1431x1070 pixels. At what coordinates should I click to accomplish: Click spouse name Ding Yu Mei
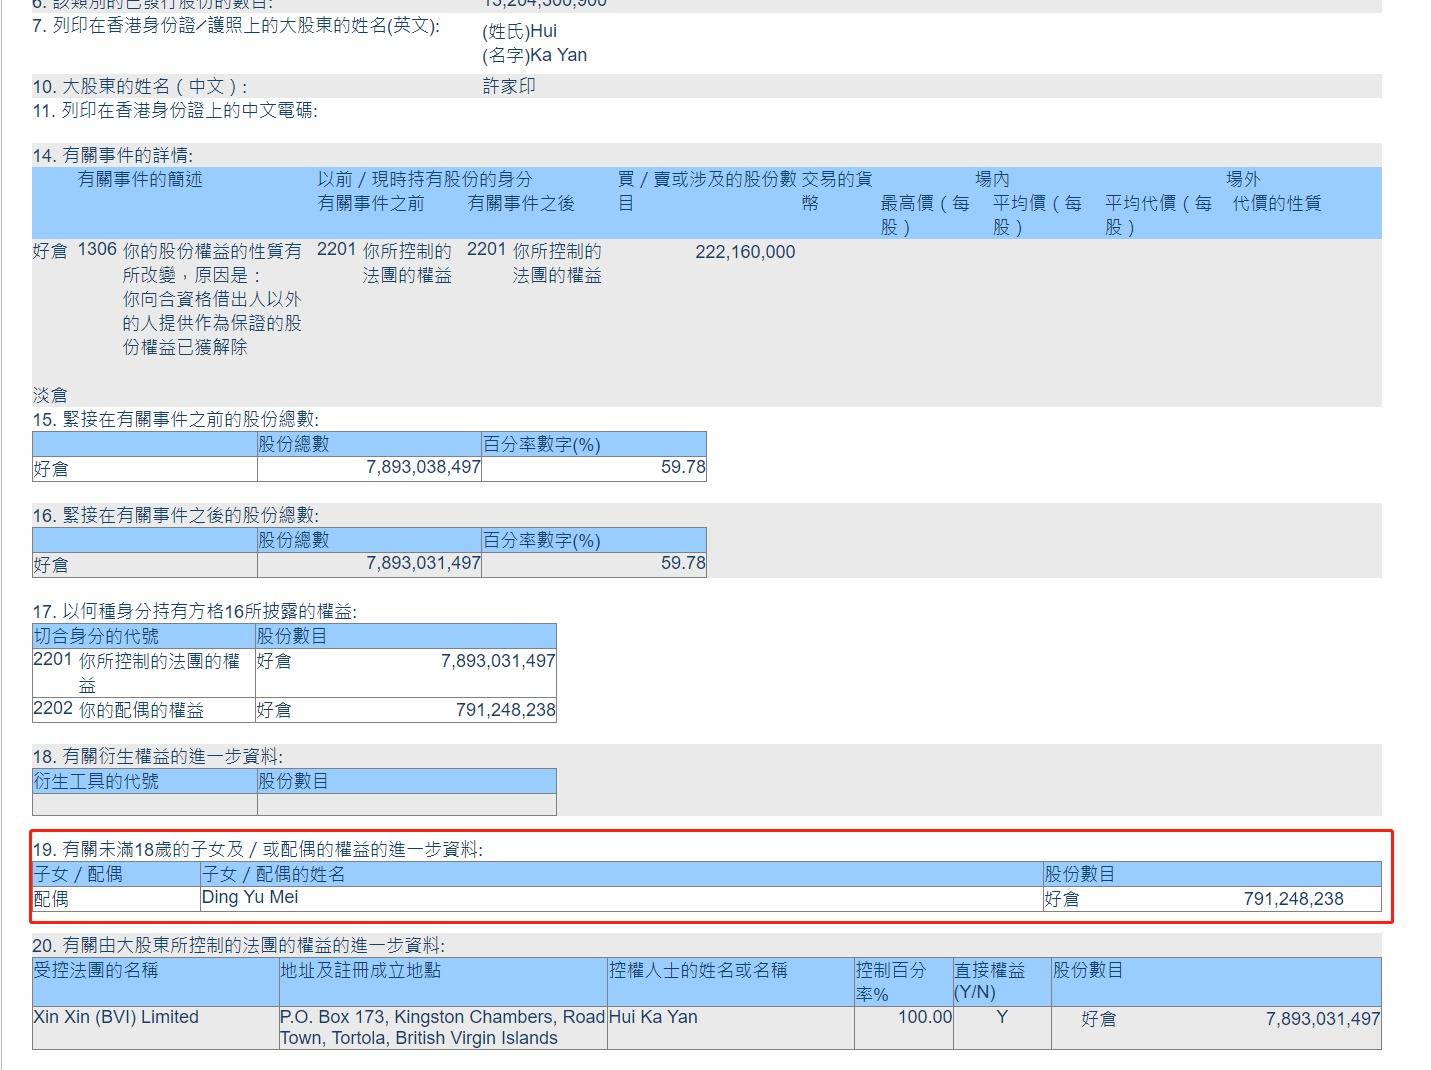[250, 897]
